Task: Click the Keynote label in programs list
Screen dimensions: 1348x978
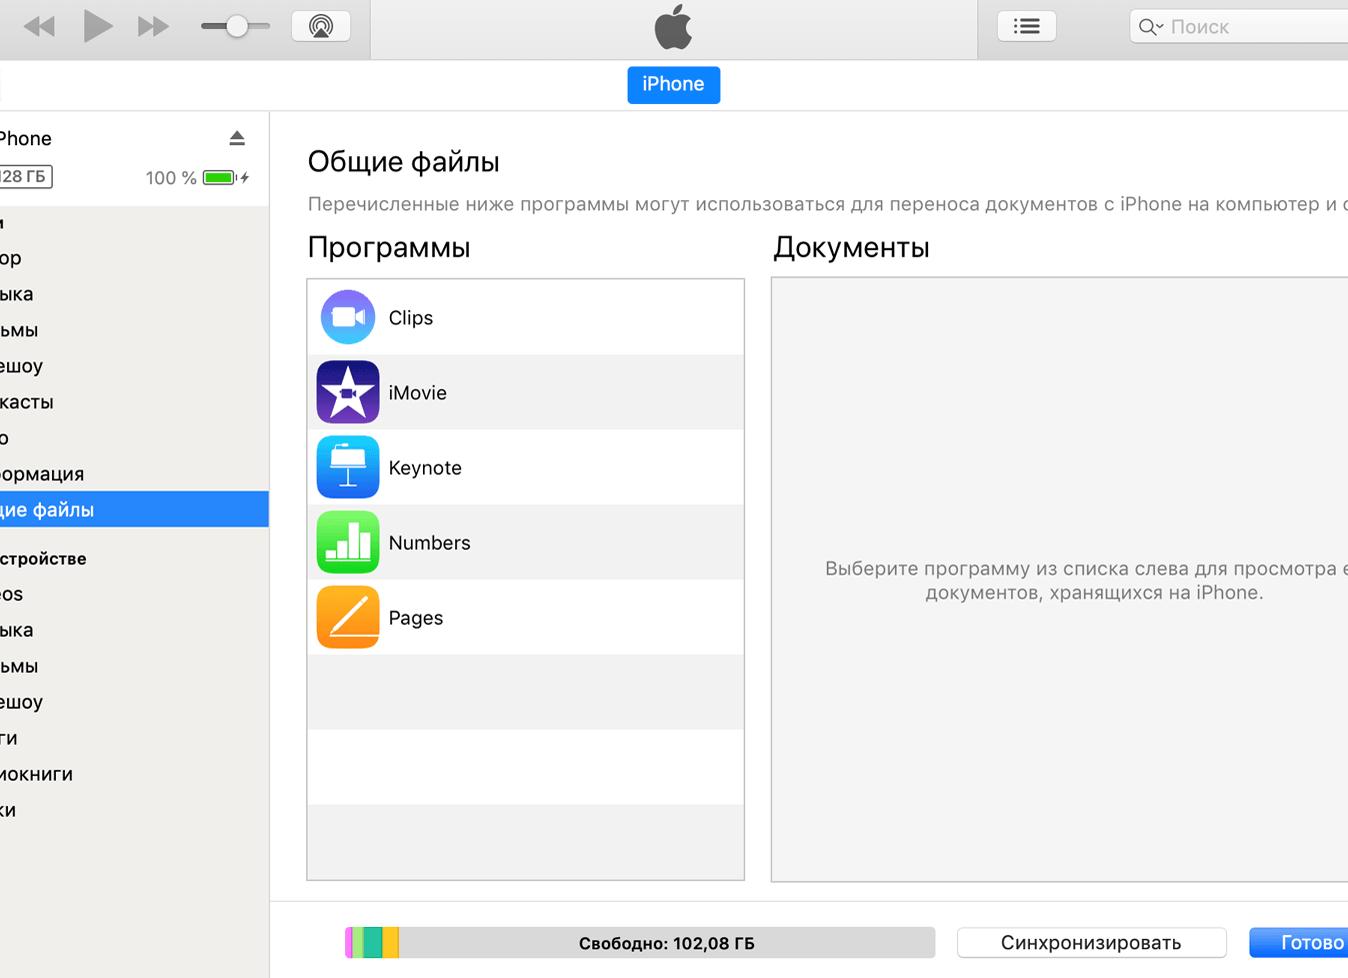Action: 425,468
